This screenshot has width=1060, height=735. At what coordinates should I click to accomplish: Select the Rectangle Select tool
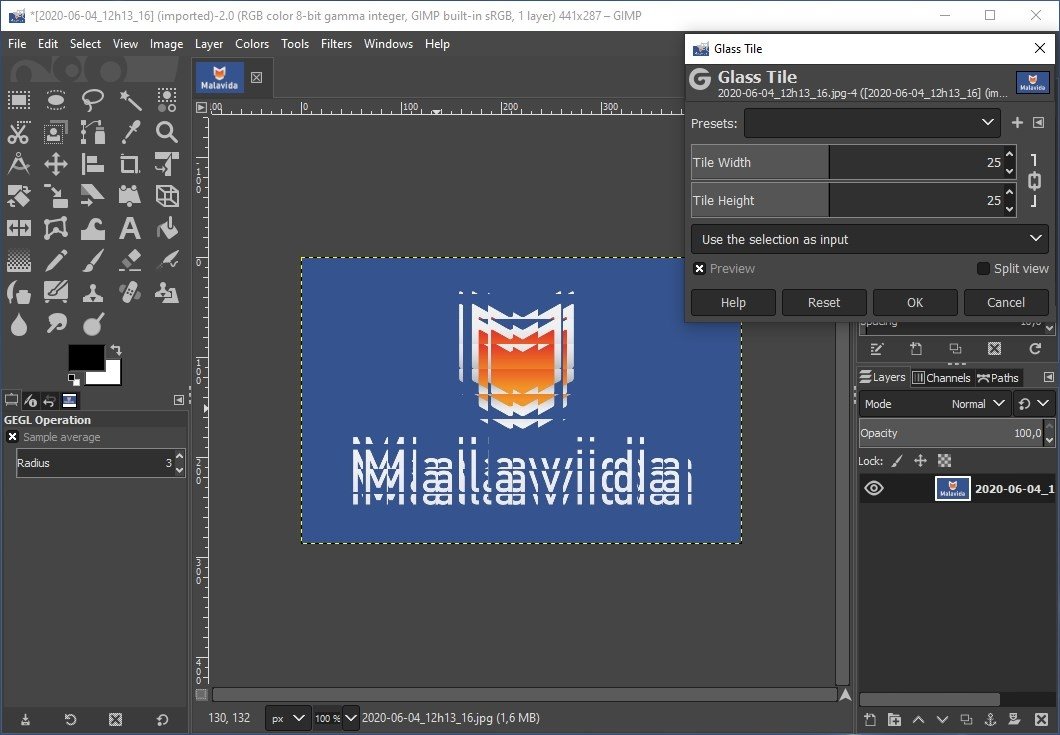click(19, 100)
